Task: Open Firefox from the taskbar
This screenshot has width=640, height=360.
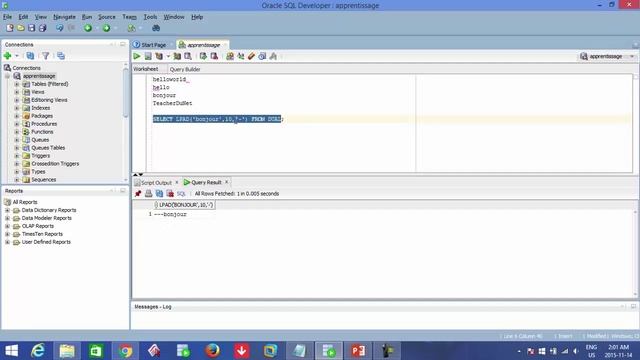Action: coord(212,351)
